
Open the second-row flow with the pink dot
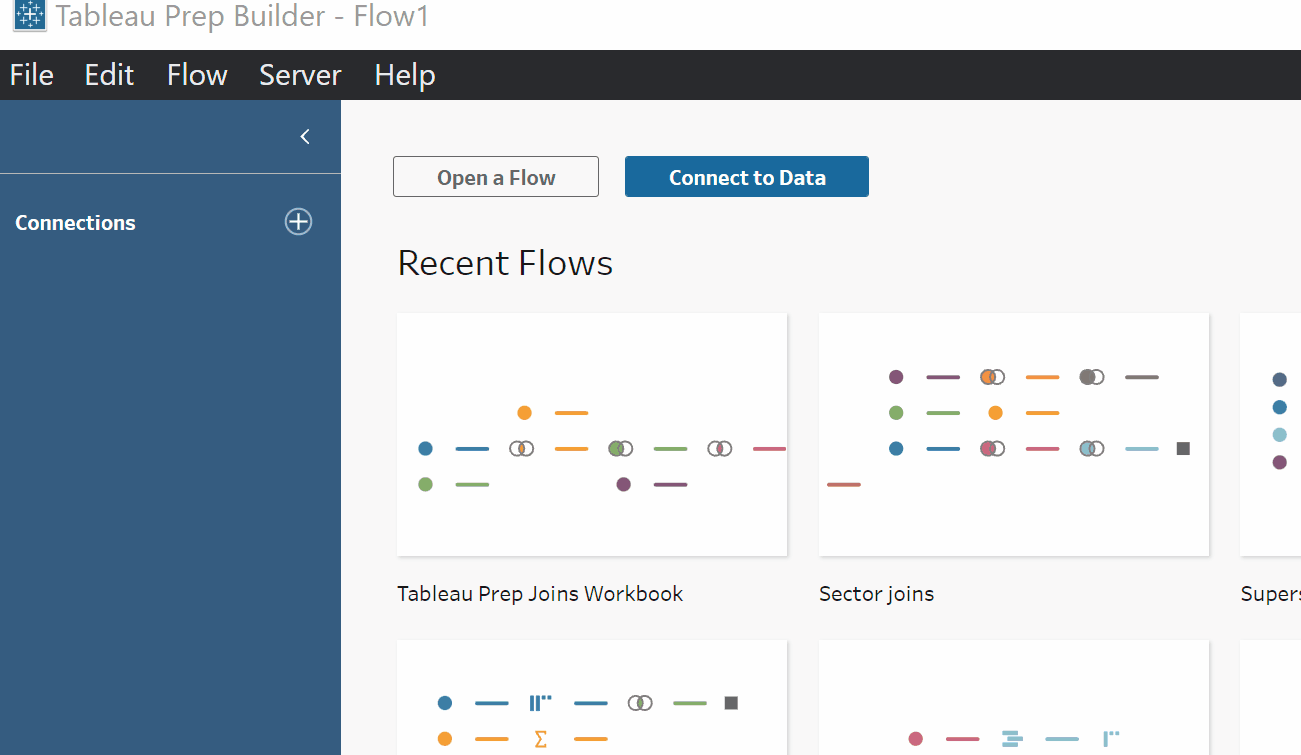[x=1013, y=700]
